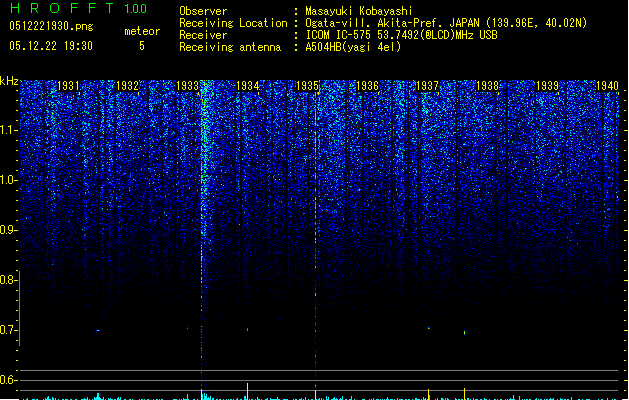
Task: Click the 0.9 frequency axis label
Action: [9, 230]
